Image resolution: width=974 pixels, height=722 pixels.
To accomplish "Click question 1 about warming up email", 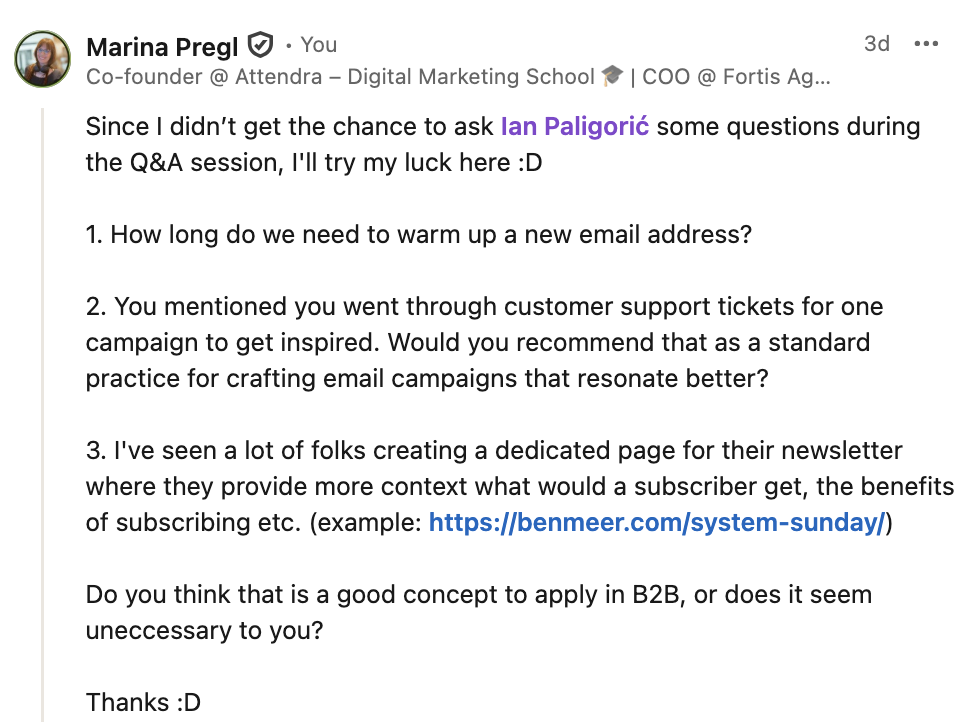I will [418, 235].
